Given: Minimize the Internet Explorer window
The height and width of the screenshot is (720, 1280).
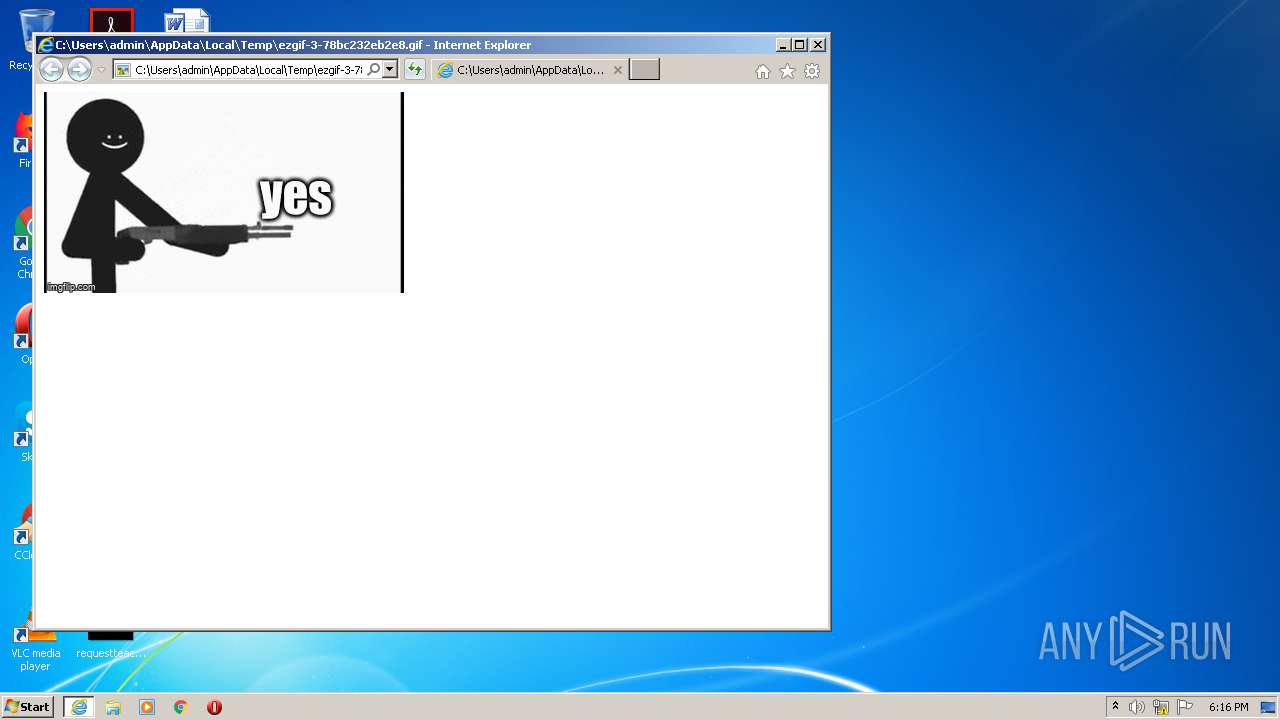Looking at the screenshot, I should [x=783, y=45].
